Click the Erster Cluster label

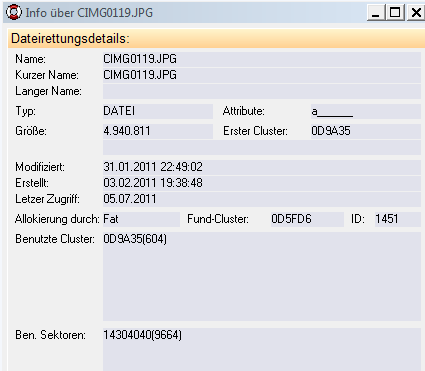point(255,131)
